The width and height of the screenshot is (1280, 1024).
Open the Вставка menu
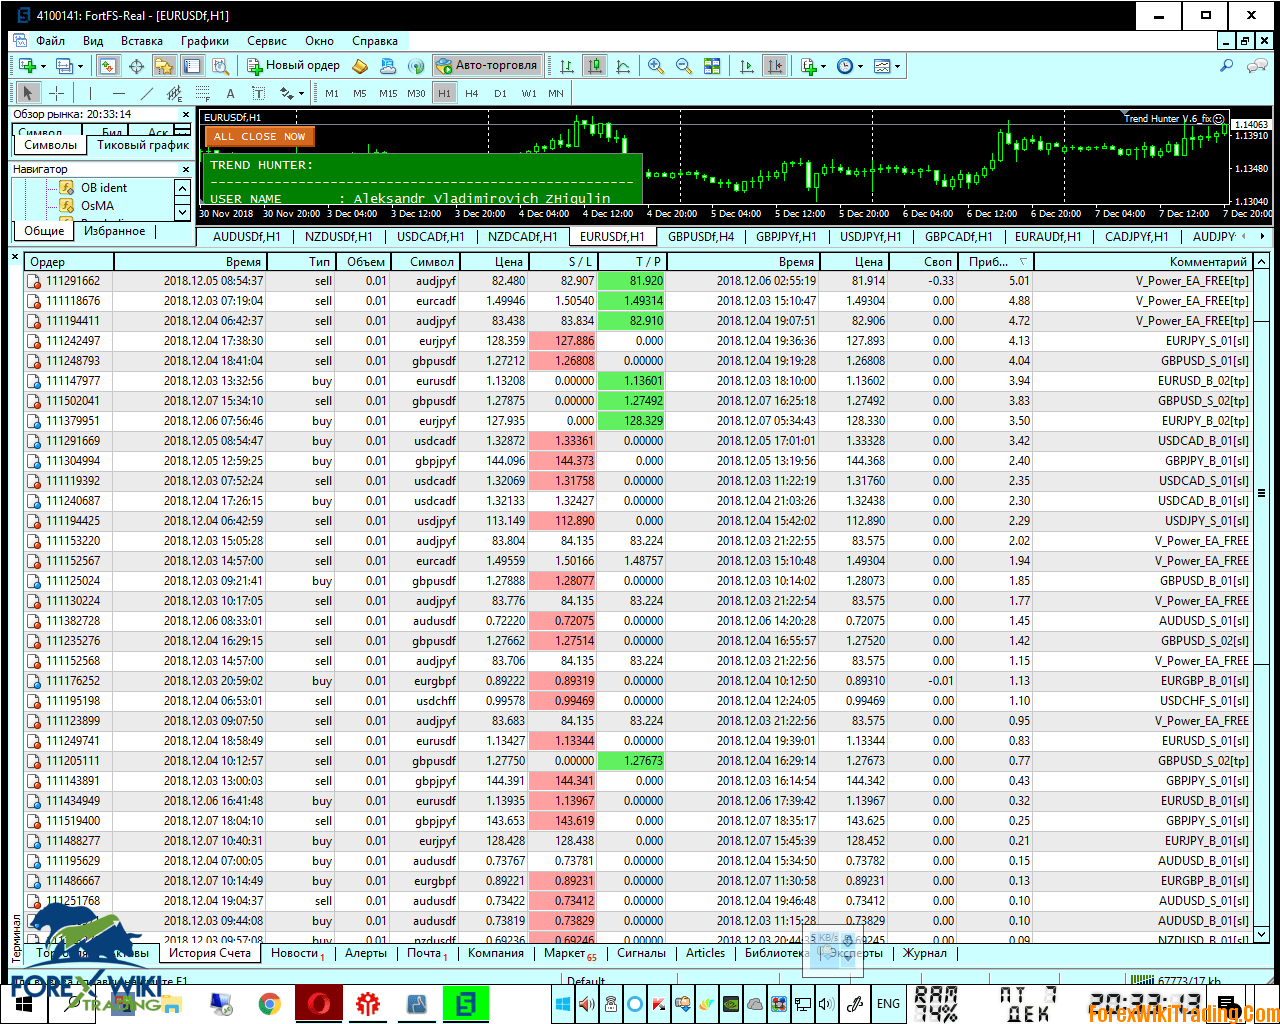(141, 41)
